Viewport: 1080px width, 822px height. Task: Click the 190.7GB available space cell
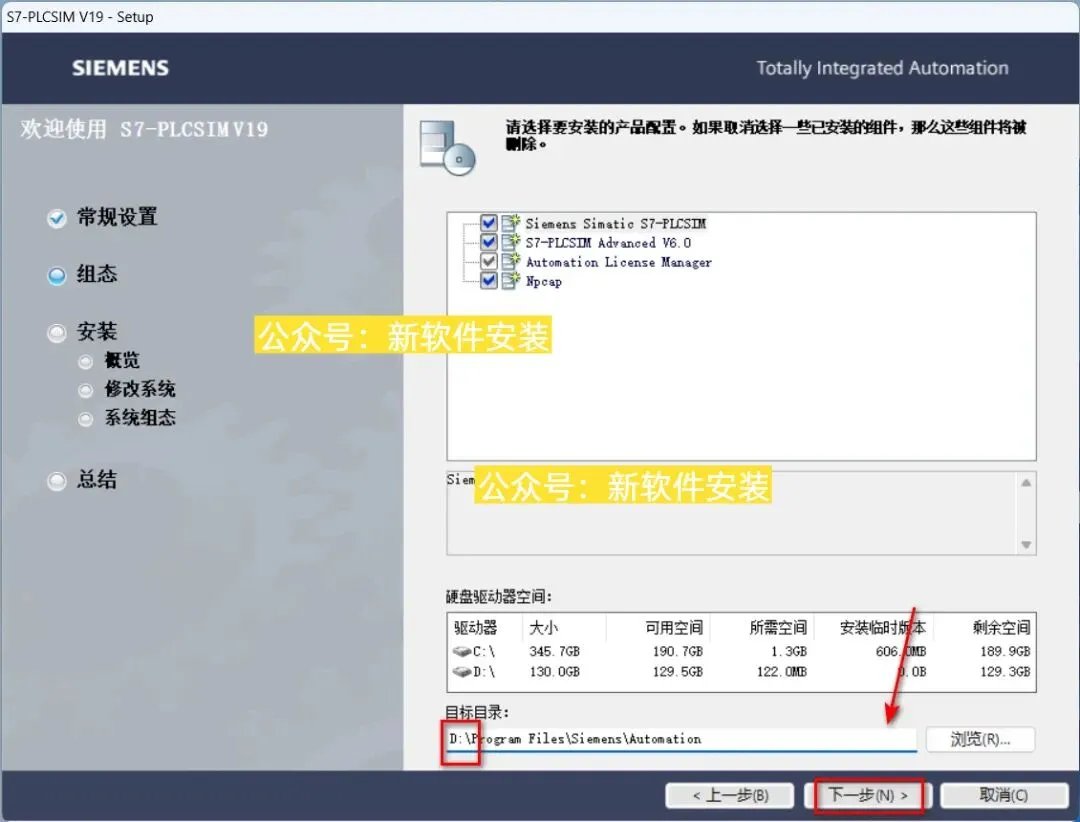(678, 651)
